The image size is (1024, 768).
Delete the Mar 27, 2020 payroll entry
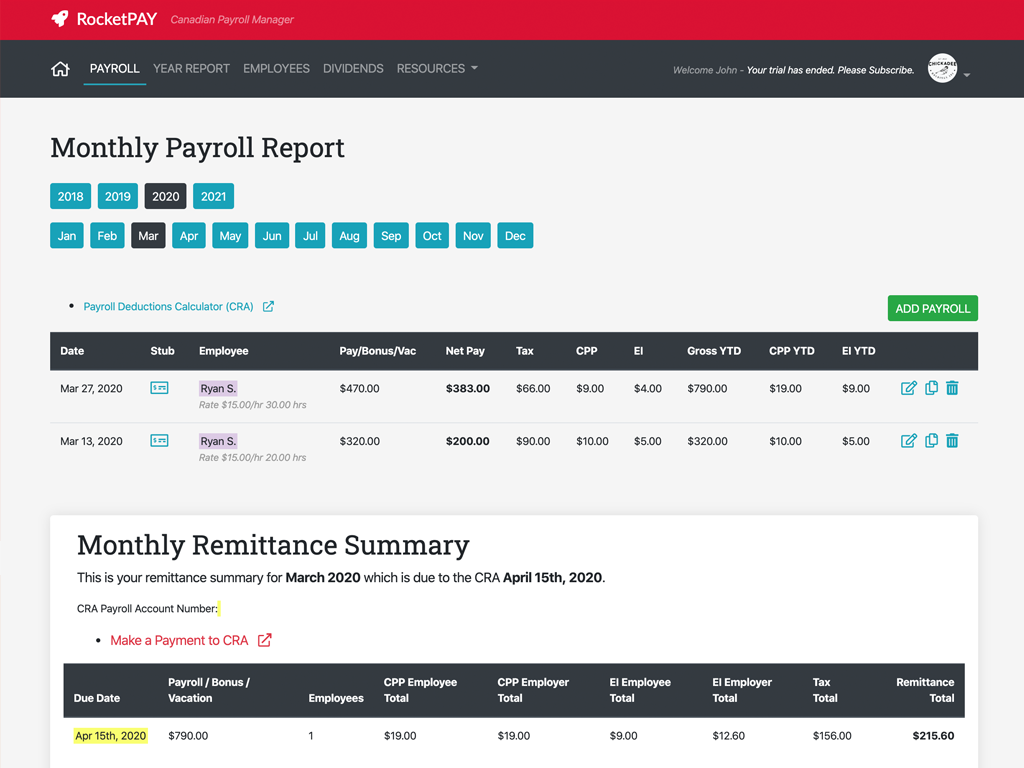click(x=952, y=388)
